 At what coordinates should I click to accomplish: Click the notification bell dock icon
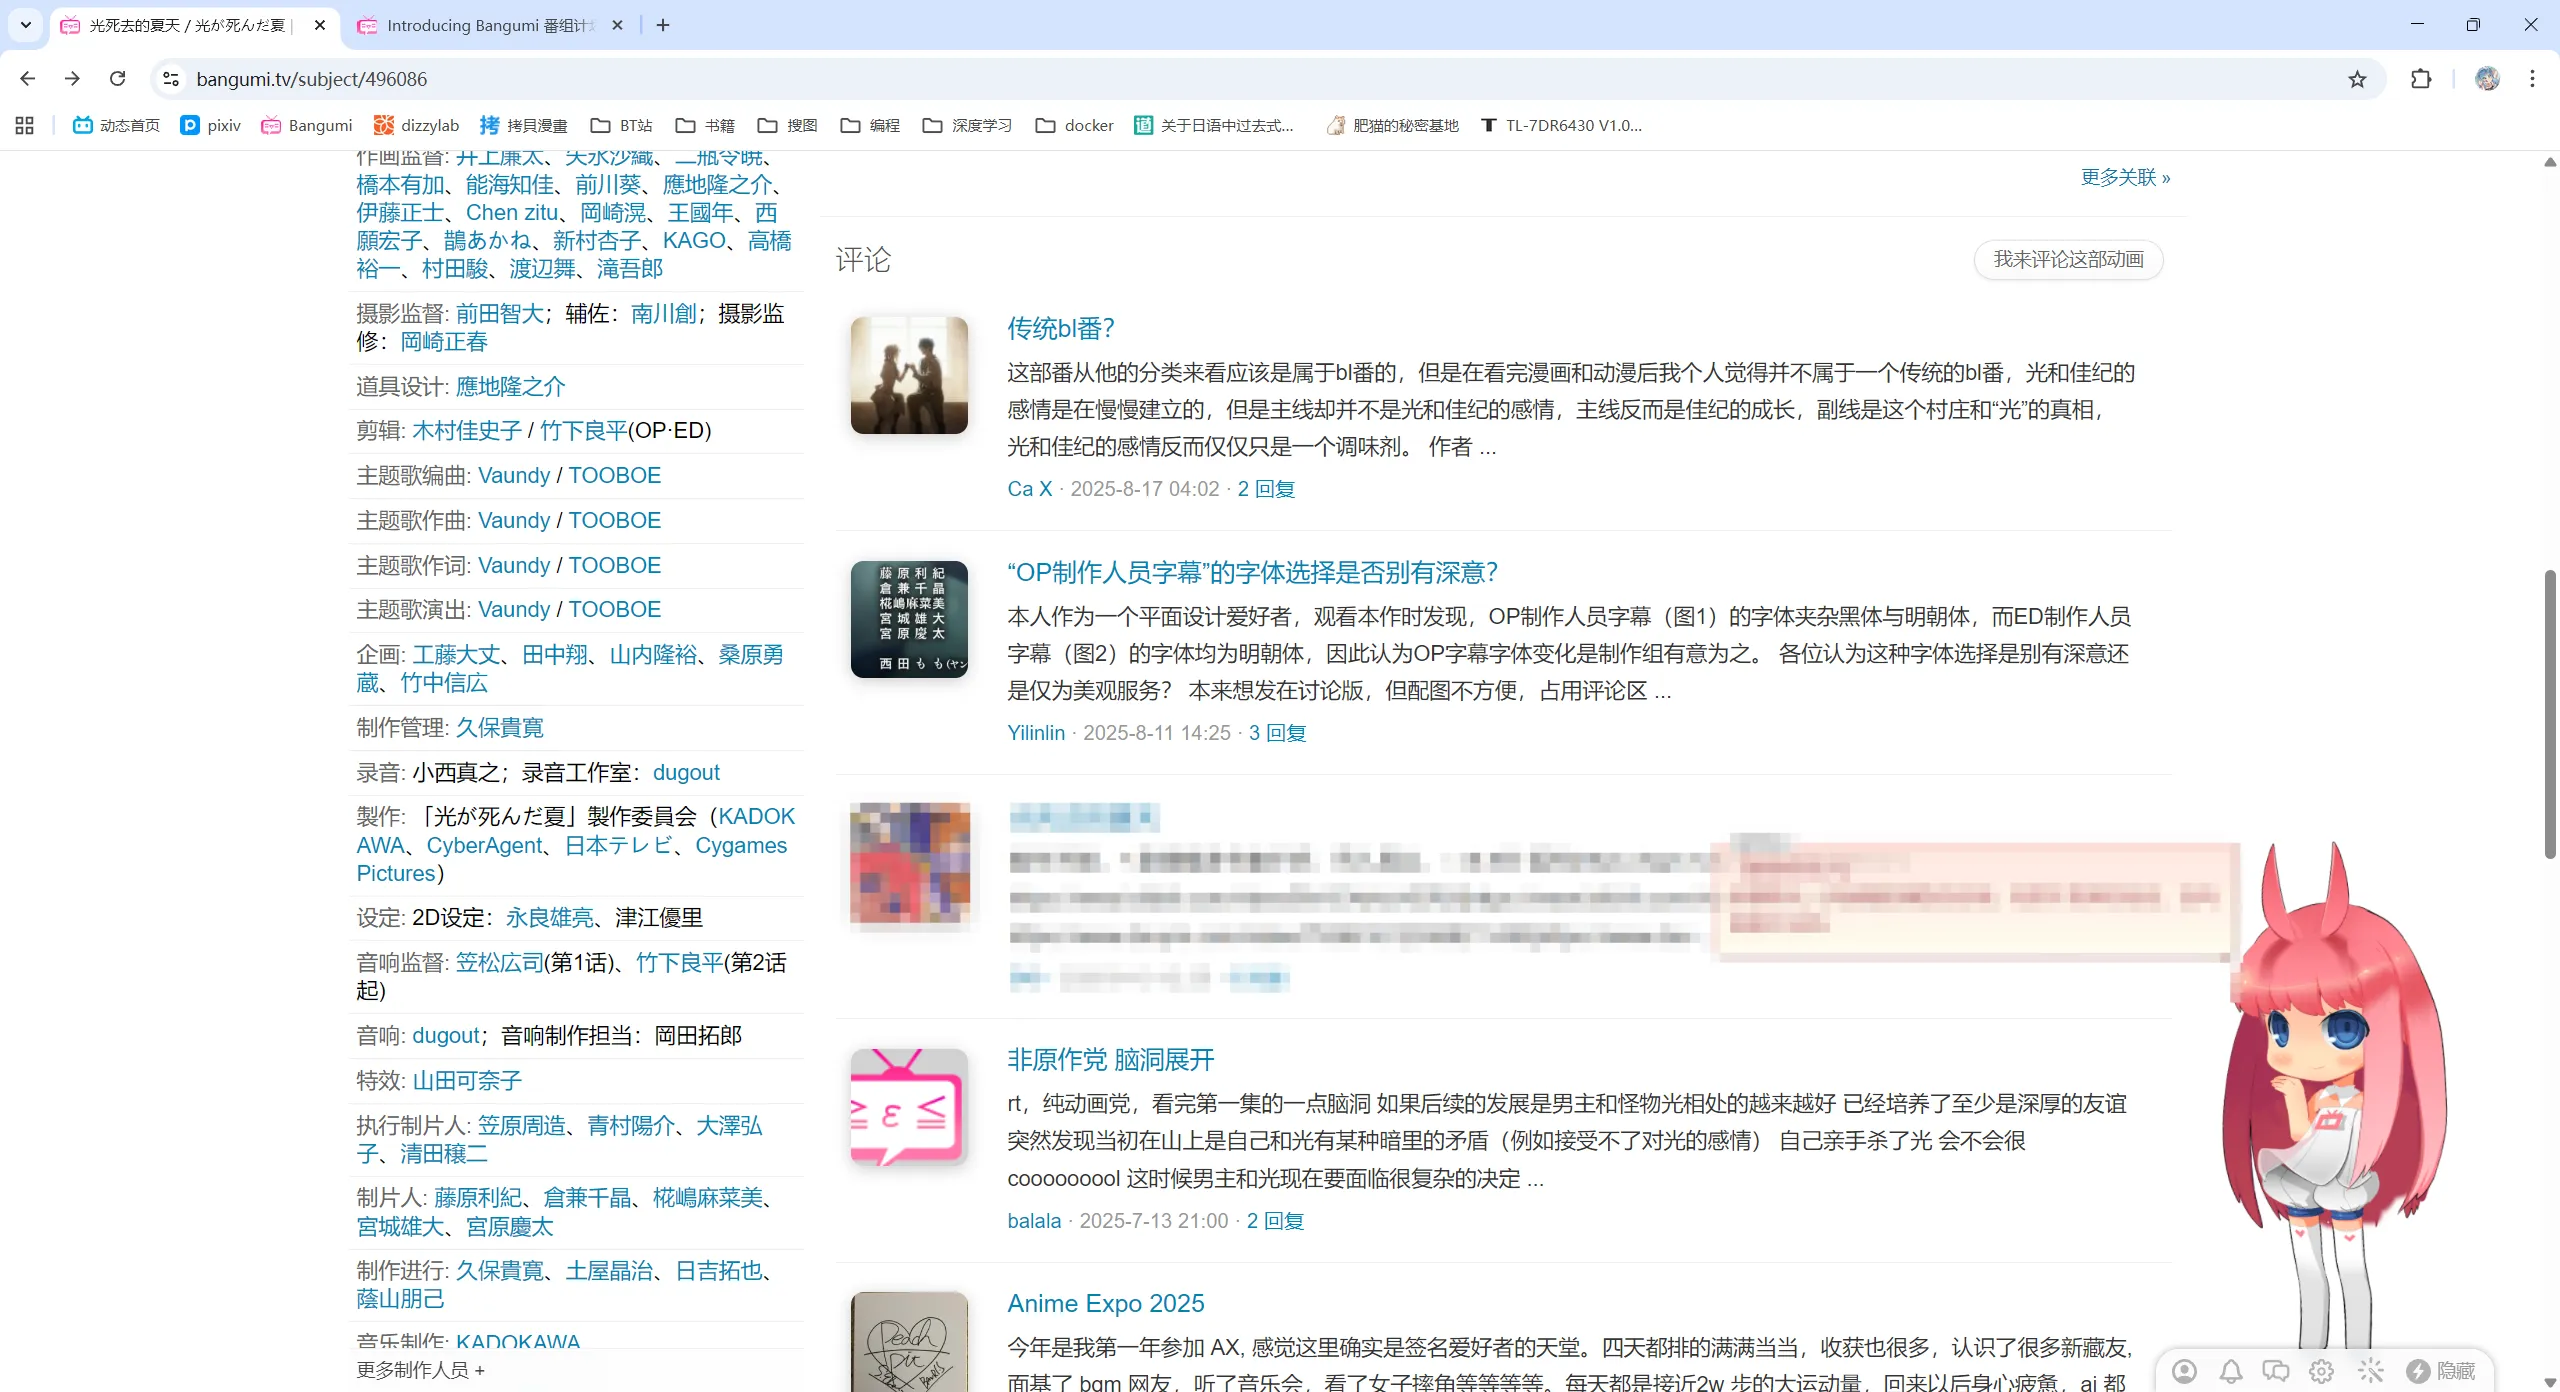pyautogui.click(x=2231, y=1371)
